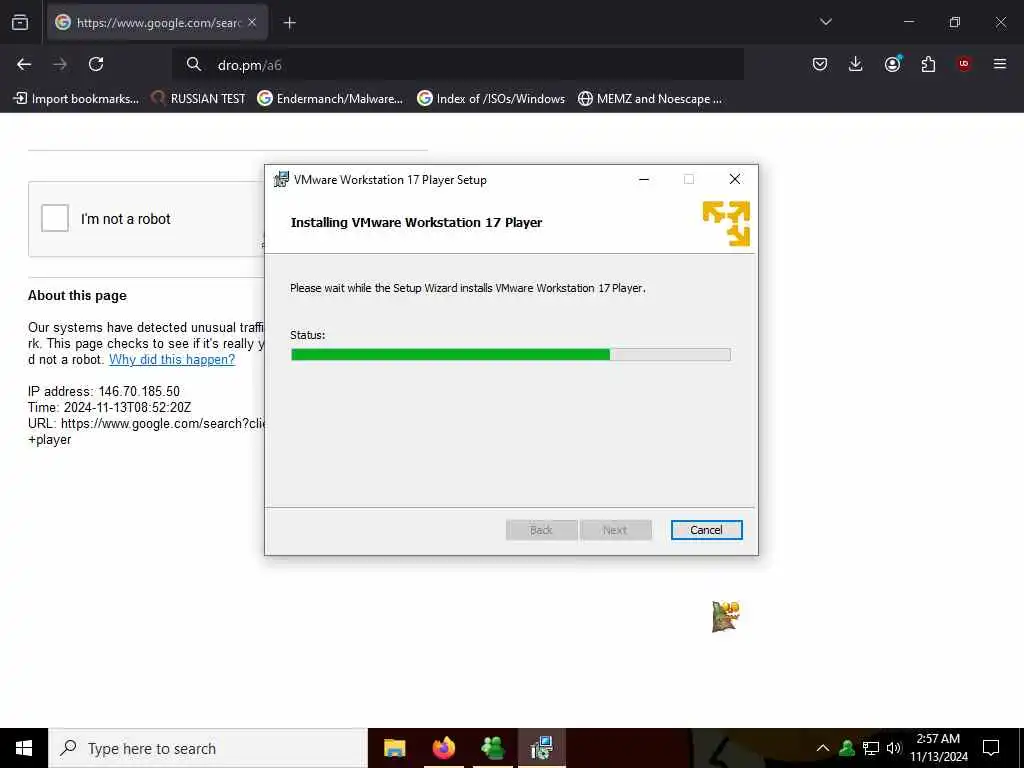Click the greyed-out Next button

(615, 530)
